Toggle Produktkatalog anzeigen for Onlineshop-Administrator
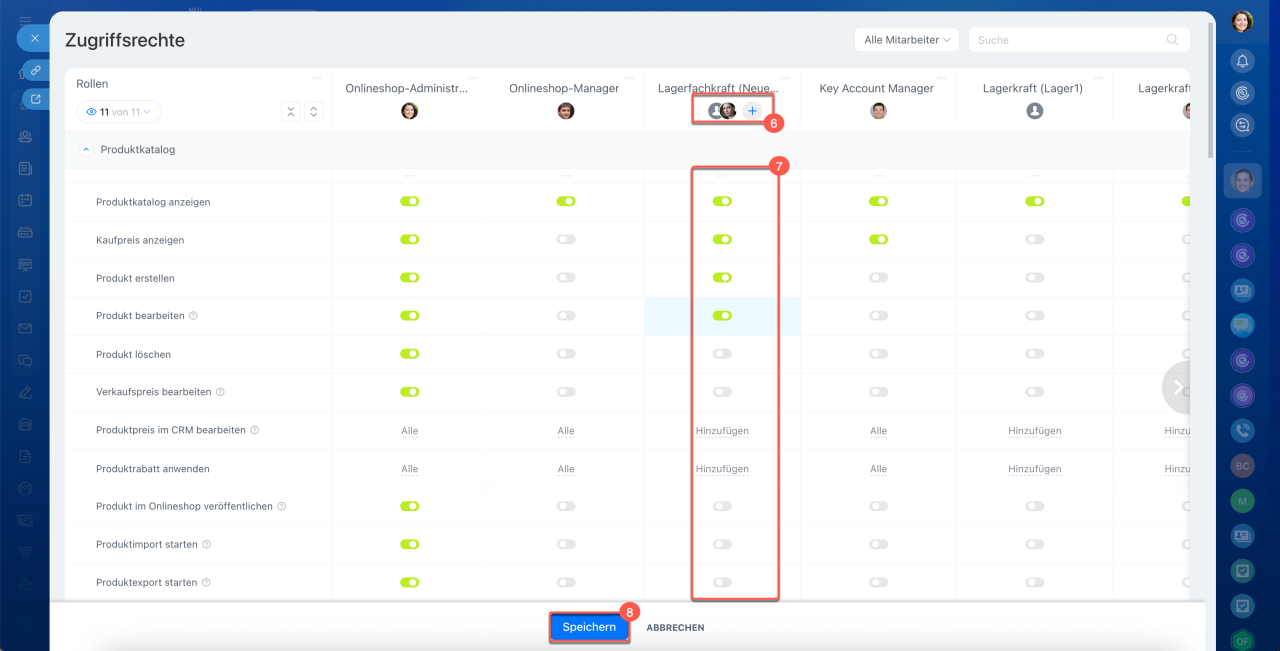This screenshot has height=651, width=1280. 409,201
